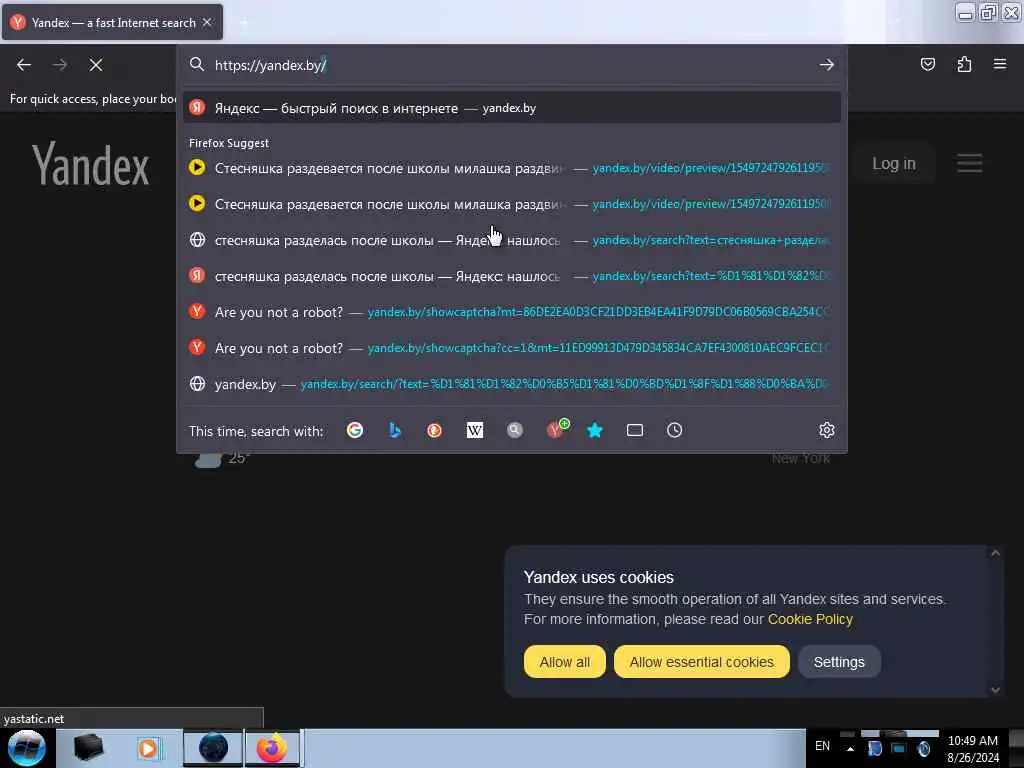The image size is (1024, 768).
Task: Click the Yandex logo
Action: pyautogui.click(x=91, y=165)
